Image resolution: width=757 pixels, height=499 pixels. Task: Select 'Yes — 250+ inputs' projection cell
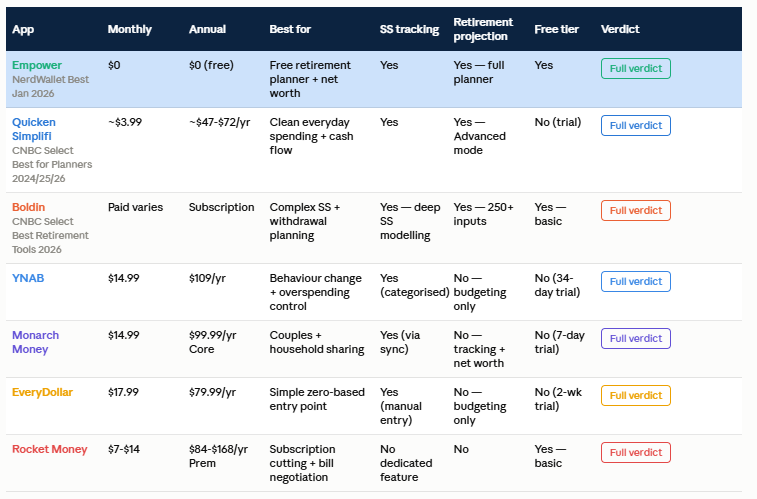click(483, 214)
